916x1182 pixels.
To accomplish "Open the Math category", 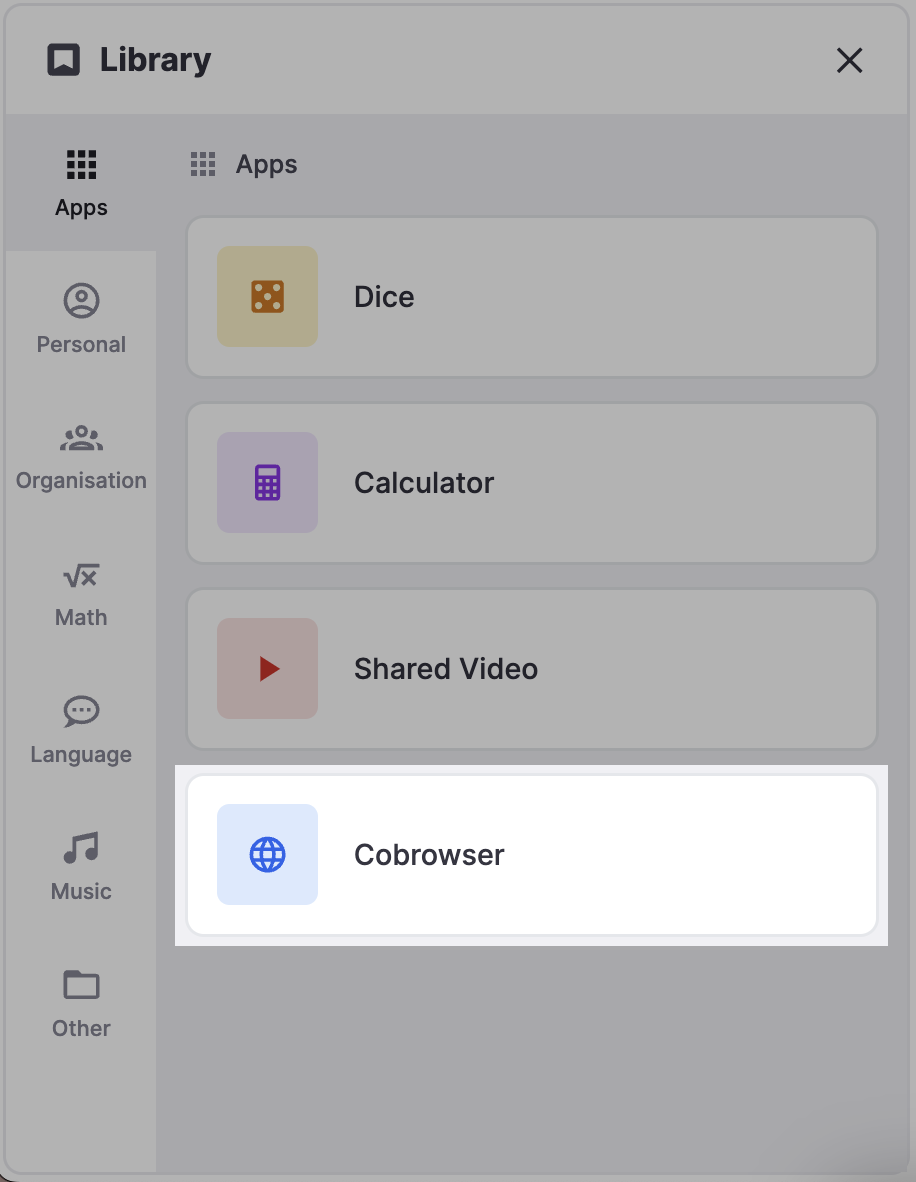I will point(81,594).
